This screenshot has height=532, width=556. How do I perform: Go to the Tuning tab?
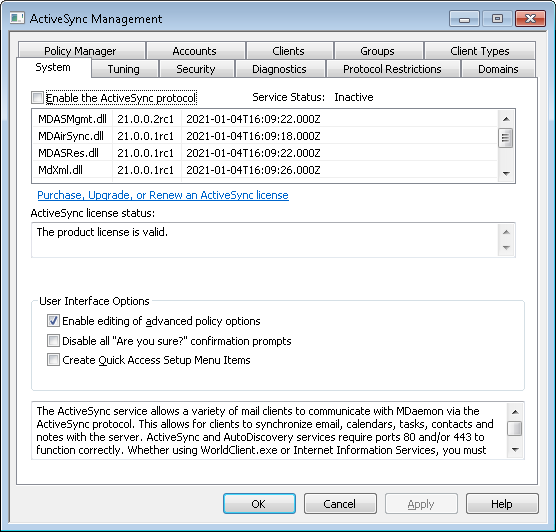click(124, 69)
